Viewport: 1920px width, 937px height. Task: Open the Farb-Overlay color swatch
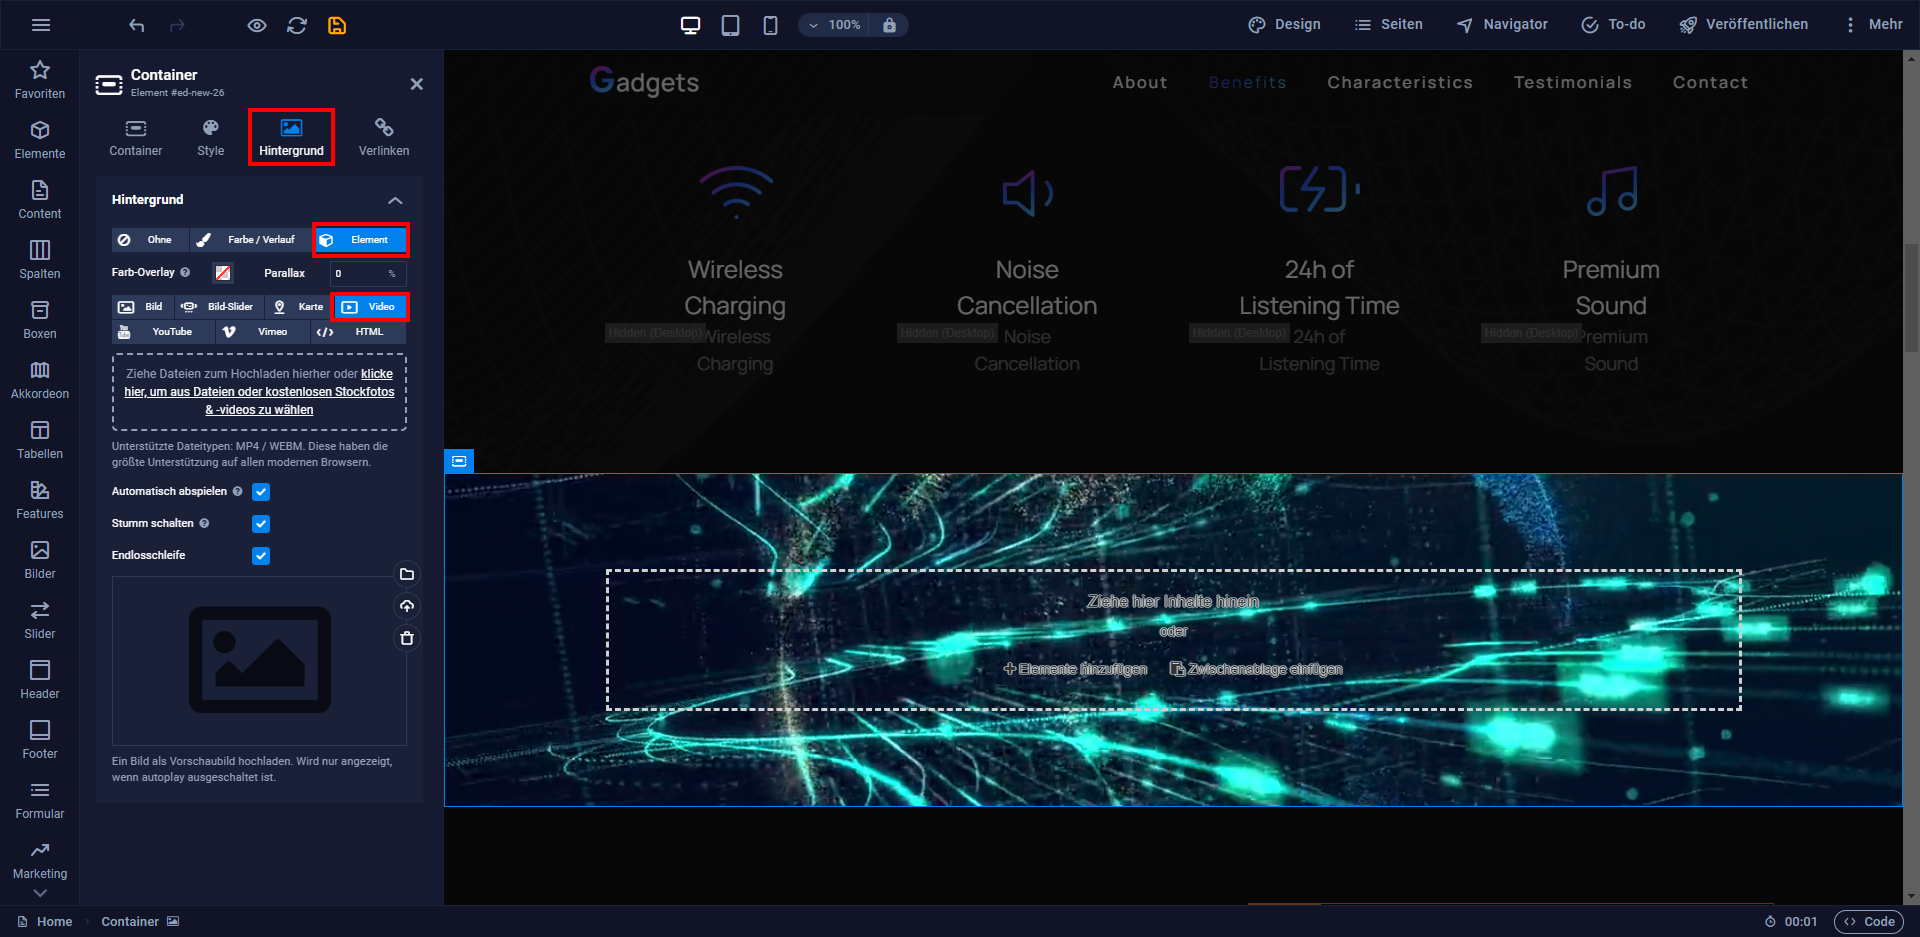[x=223, y=273]
